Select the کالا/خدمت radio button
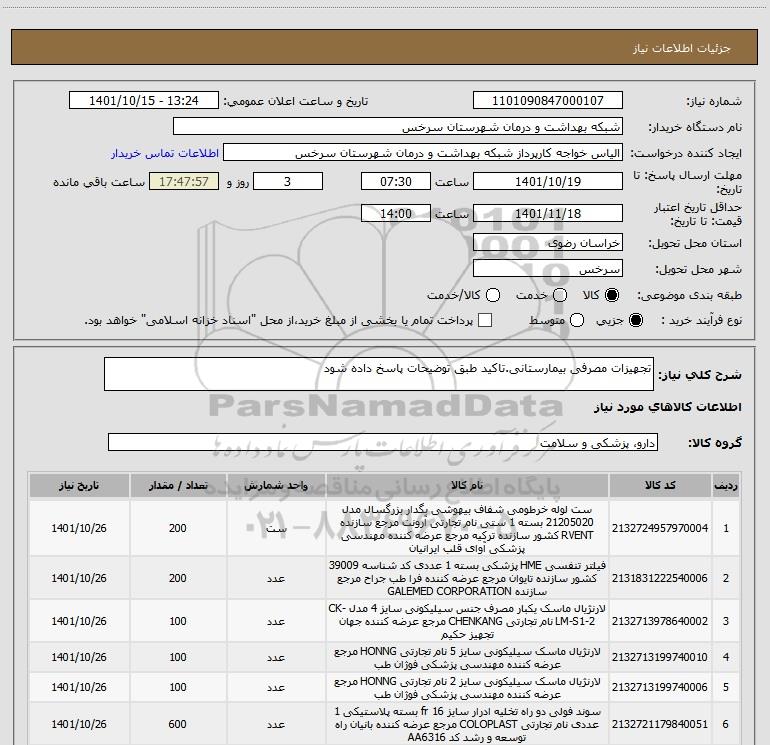The image size is (770, 745). click(x=493, y=295)
